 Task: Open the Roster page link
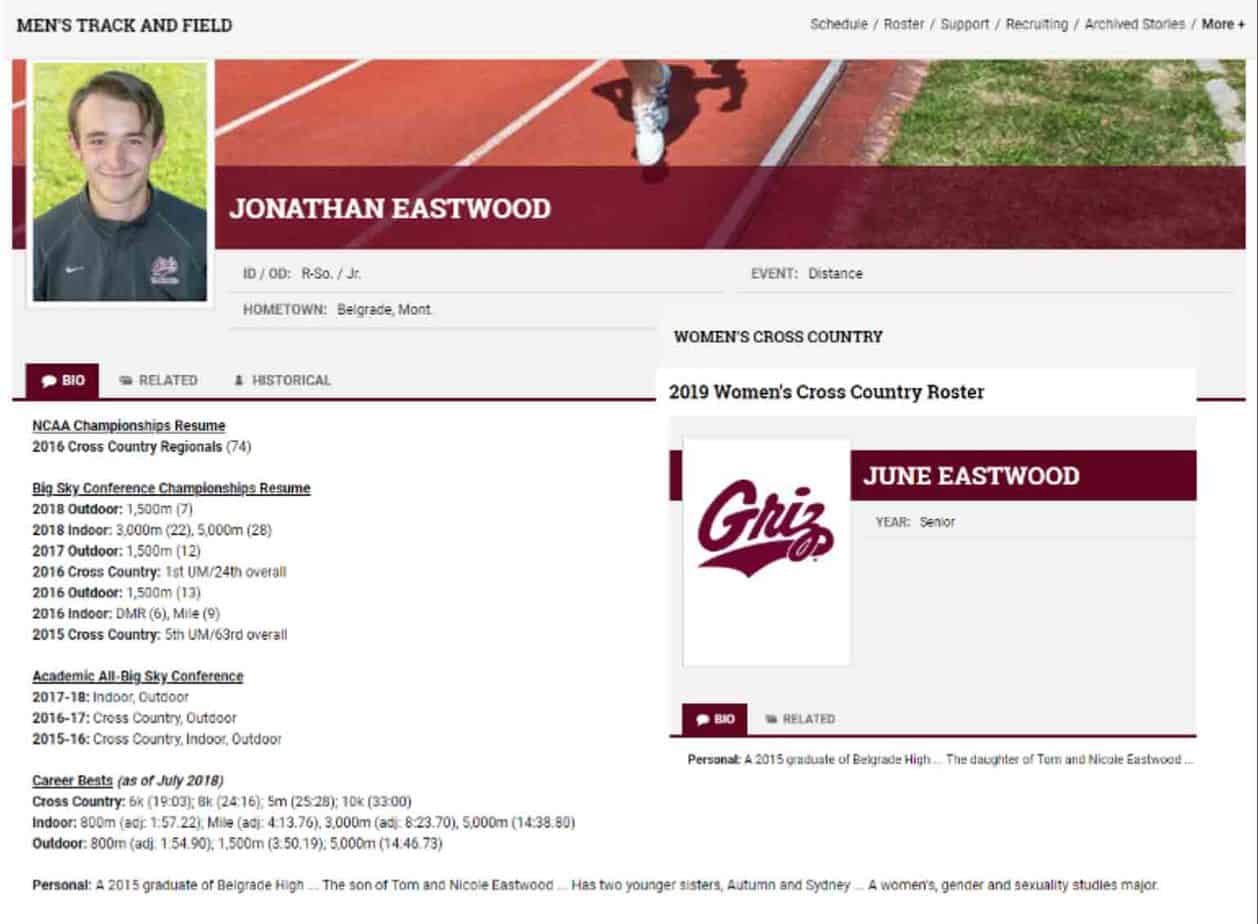point(904,24)
